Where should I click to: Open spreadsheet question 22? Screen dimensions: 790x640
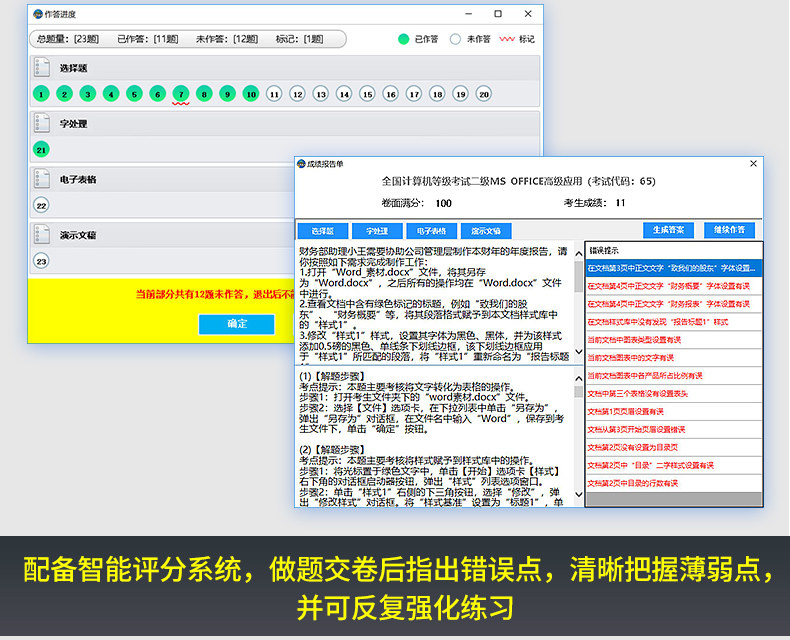click(41, 206)
